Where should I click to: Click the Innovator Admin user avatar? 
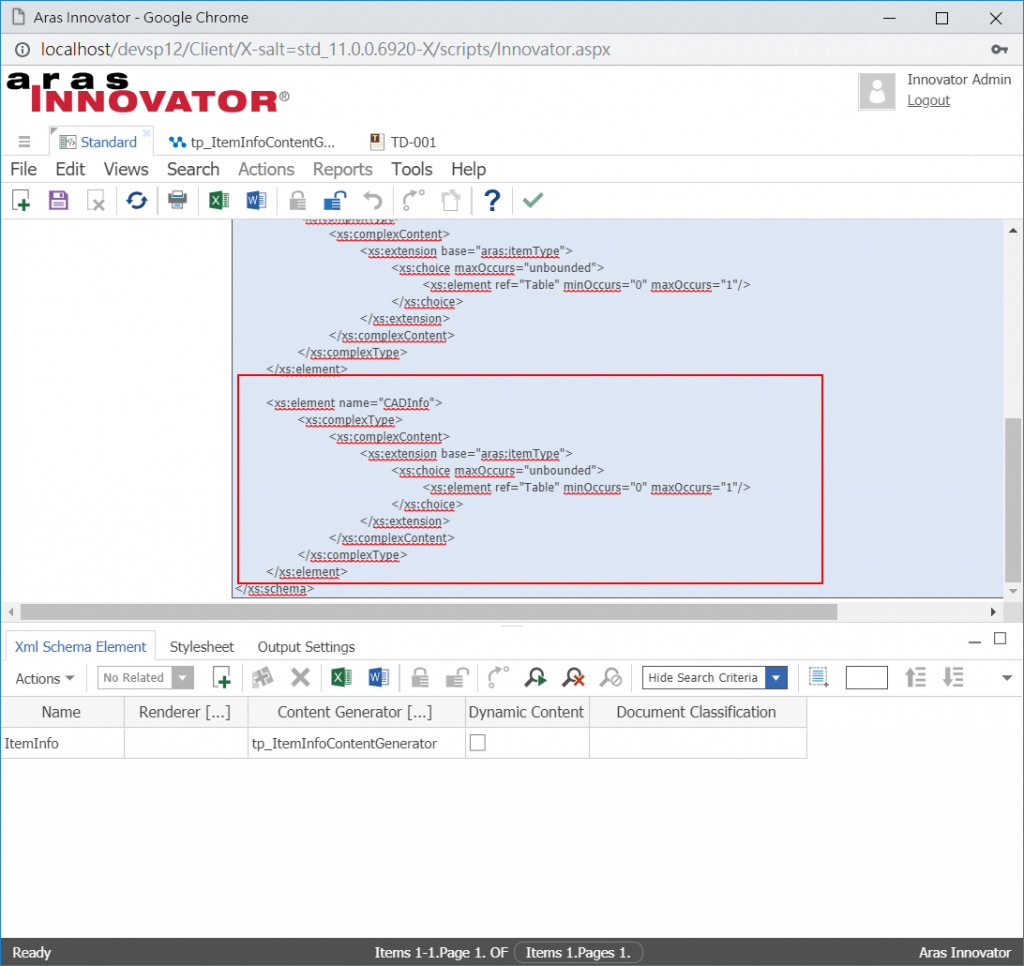(877, 91)
